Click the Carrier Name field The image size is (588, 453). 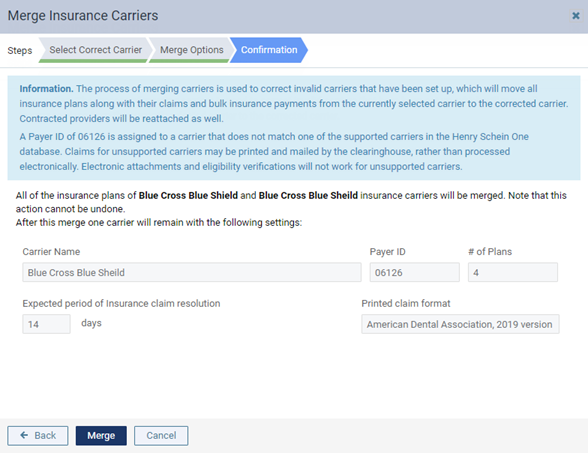tap(192, 272)
